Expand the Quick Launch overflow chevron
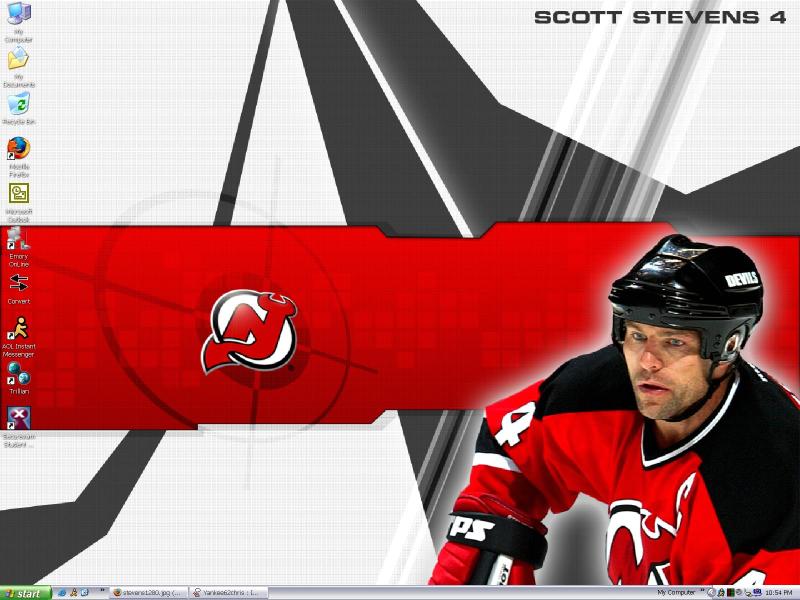This screenshot has width=800, height=600. click(103, 593)
